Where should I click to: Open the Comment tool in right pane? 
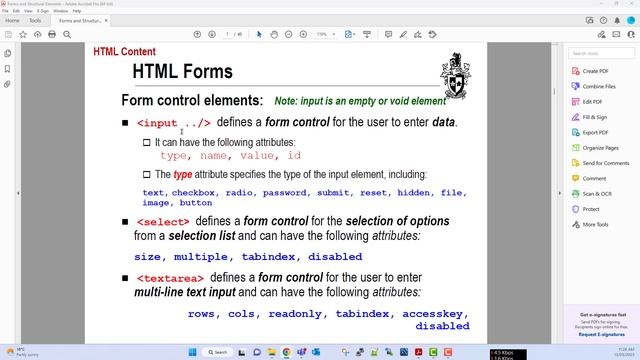click(x=589, y=178)
